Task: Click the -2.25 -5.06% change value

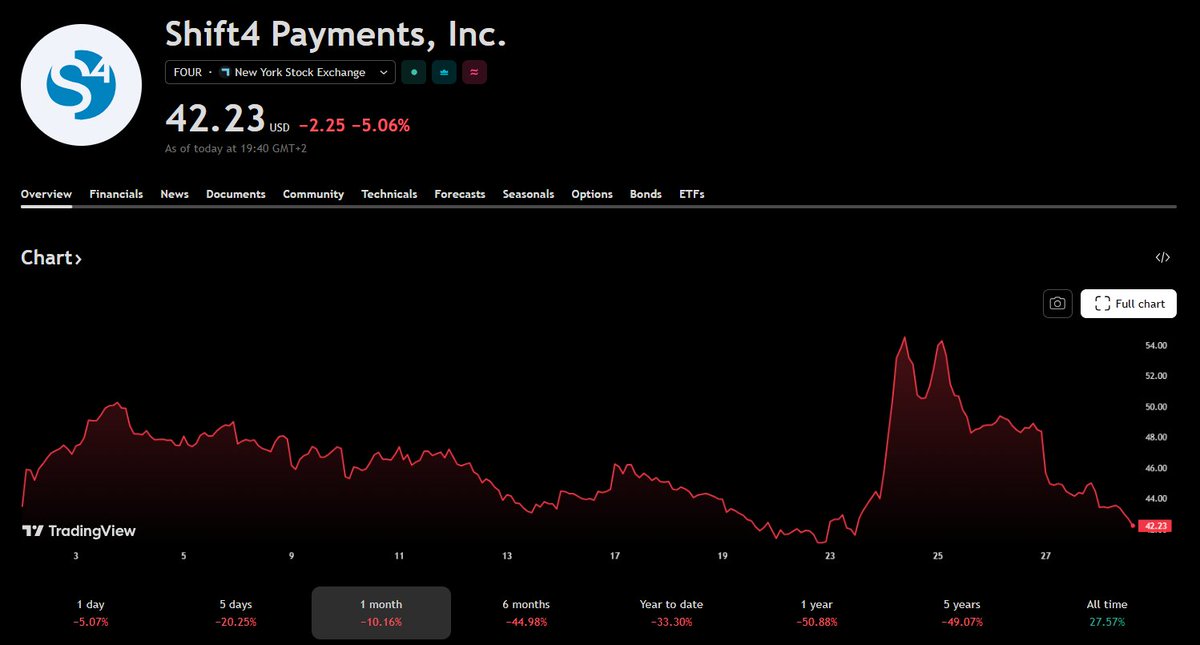Action: tap(353, 126)
